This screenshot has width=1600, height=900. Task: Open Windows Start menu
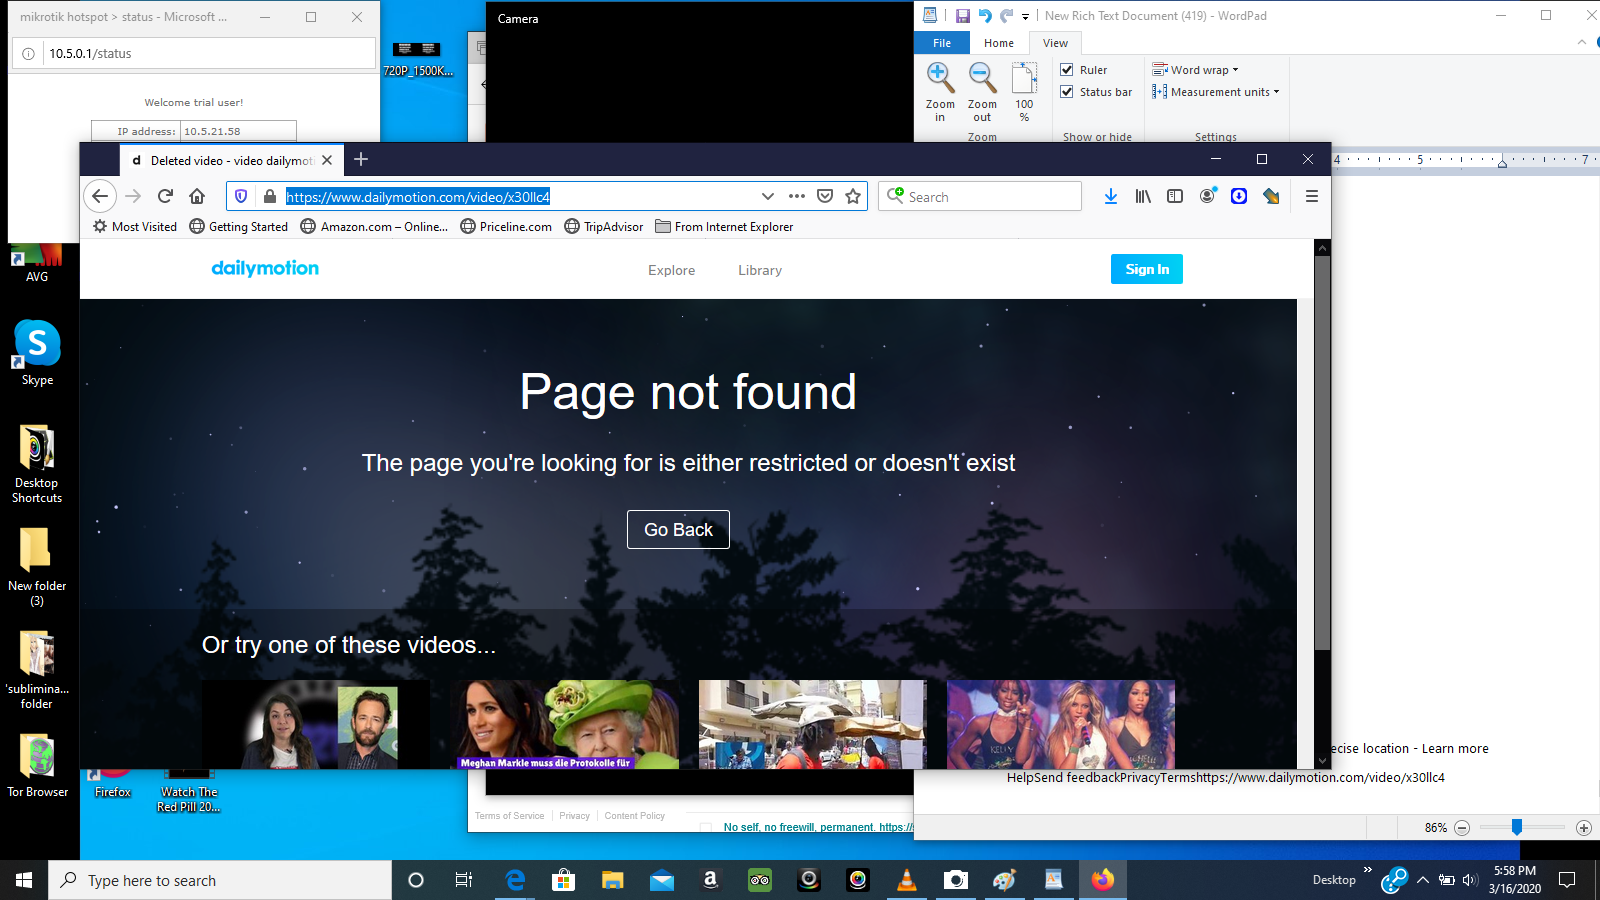click(x=24, y=880)
